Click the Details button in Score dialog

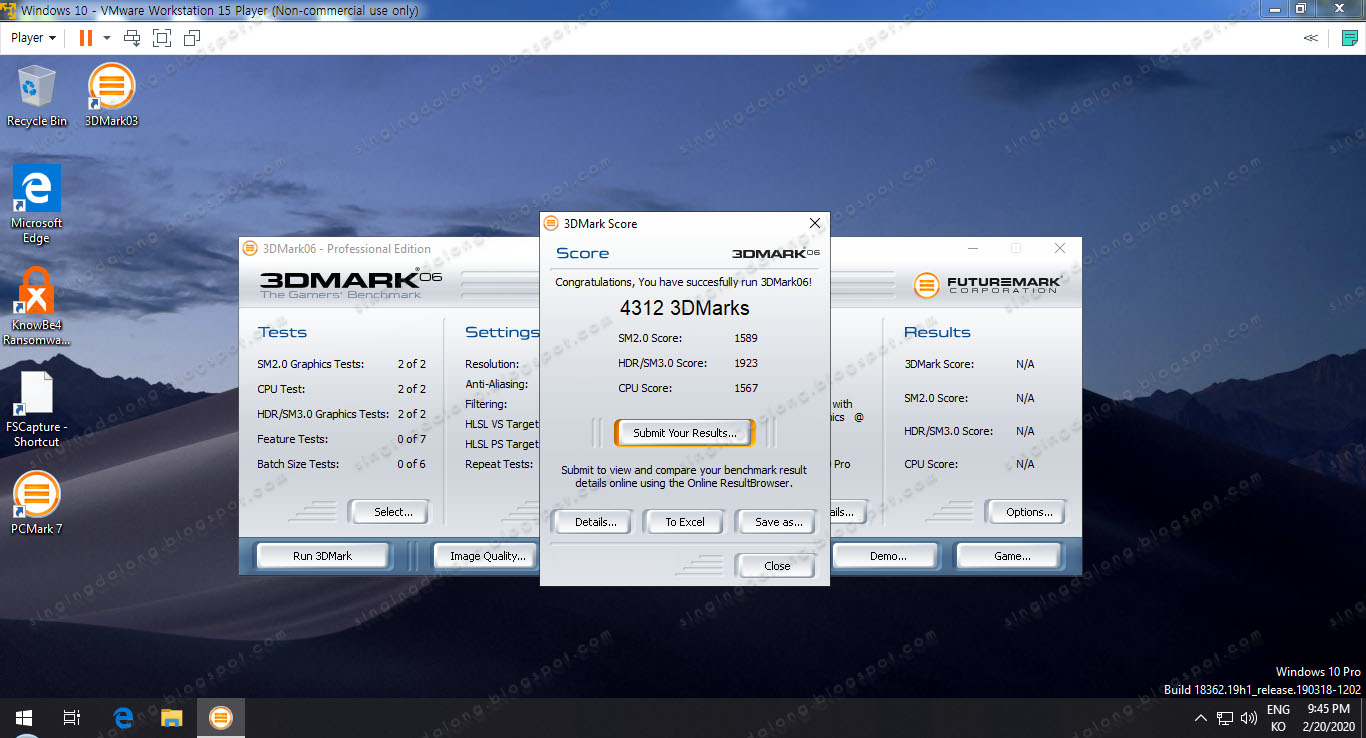pos(595,522)
